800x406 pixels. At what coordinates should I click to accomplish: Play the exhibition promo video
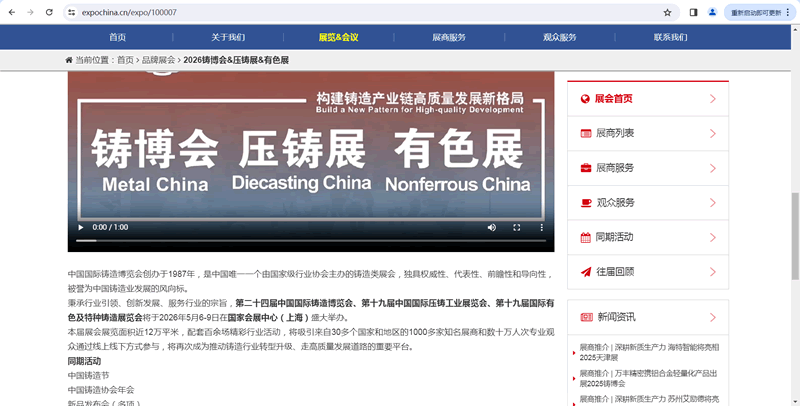point(81,227)
